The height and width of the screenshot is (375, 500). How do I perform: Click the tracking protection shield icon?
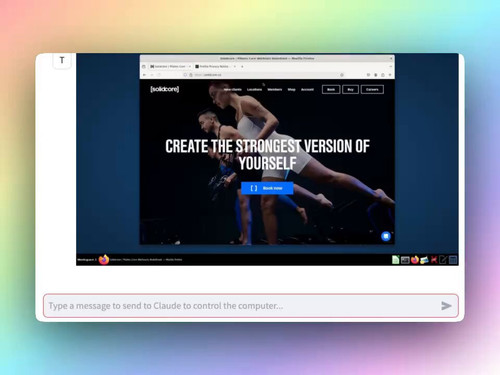pos(185,75)
